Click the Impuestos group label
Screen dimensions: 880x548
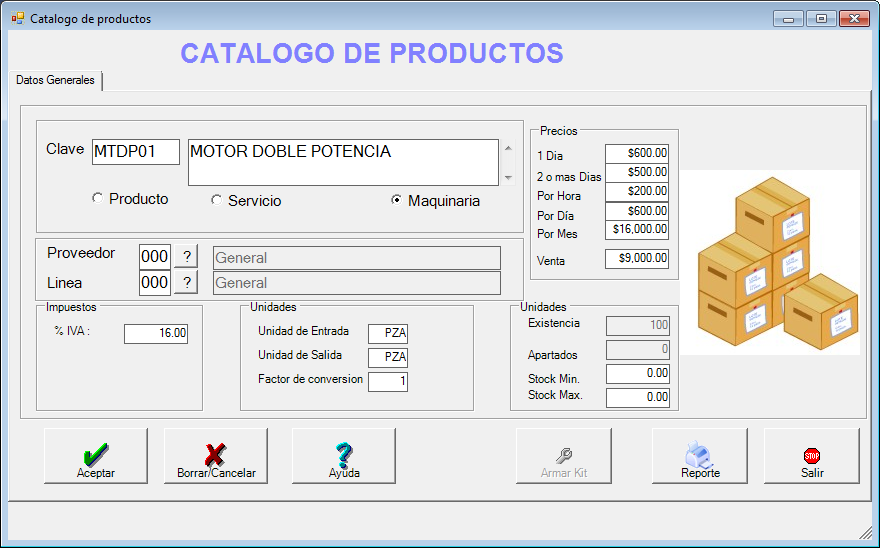pos(71,307)
